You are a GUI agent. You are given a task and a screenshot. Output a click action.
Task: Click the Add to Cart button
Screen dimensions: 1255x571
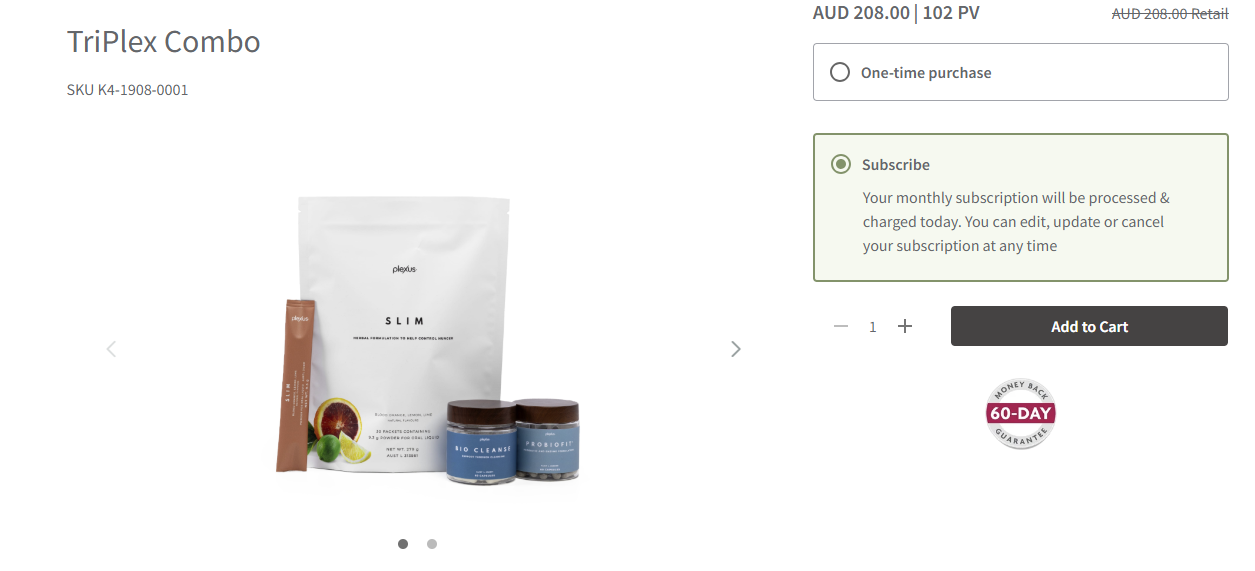pos(1089,326)
